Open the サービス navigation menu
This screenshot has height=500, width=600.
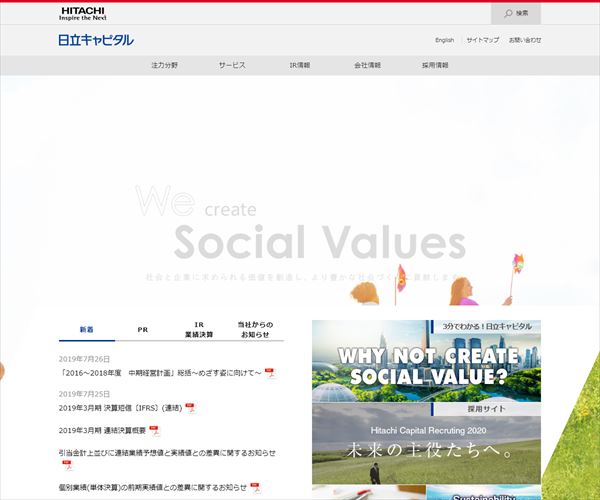232,65
